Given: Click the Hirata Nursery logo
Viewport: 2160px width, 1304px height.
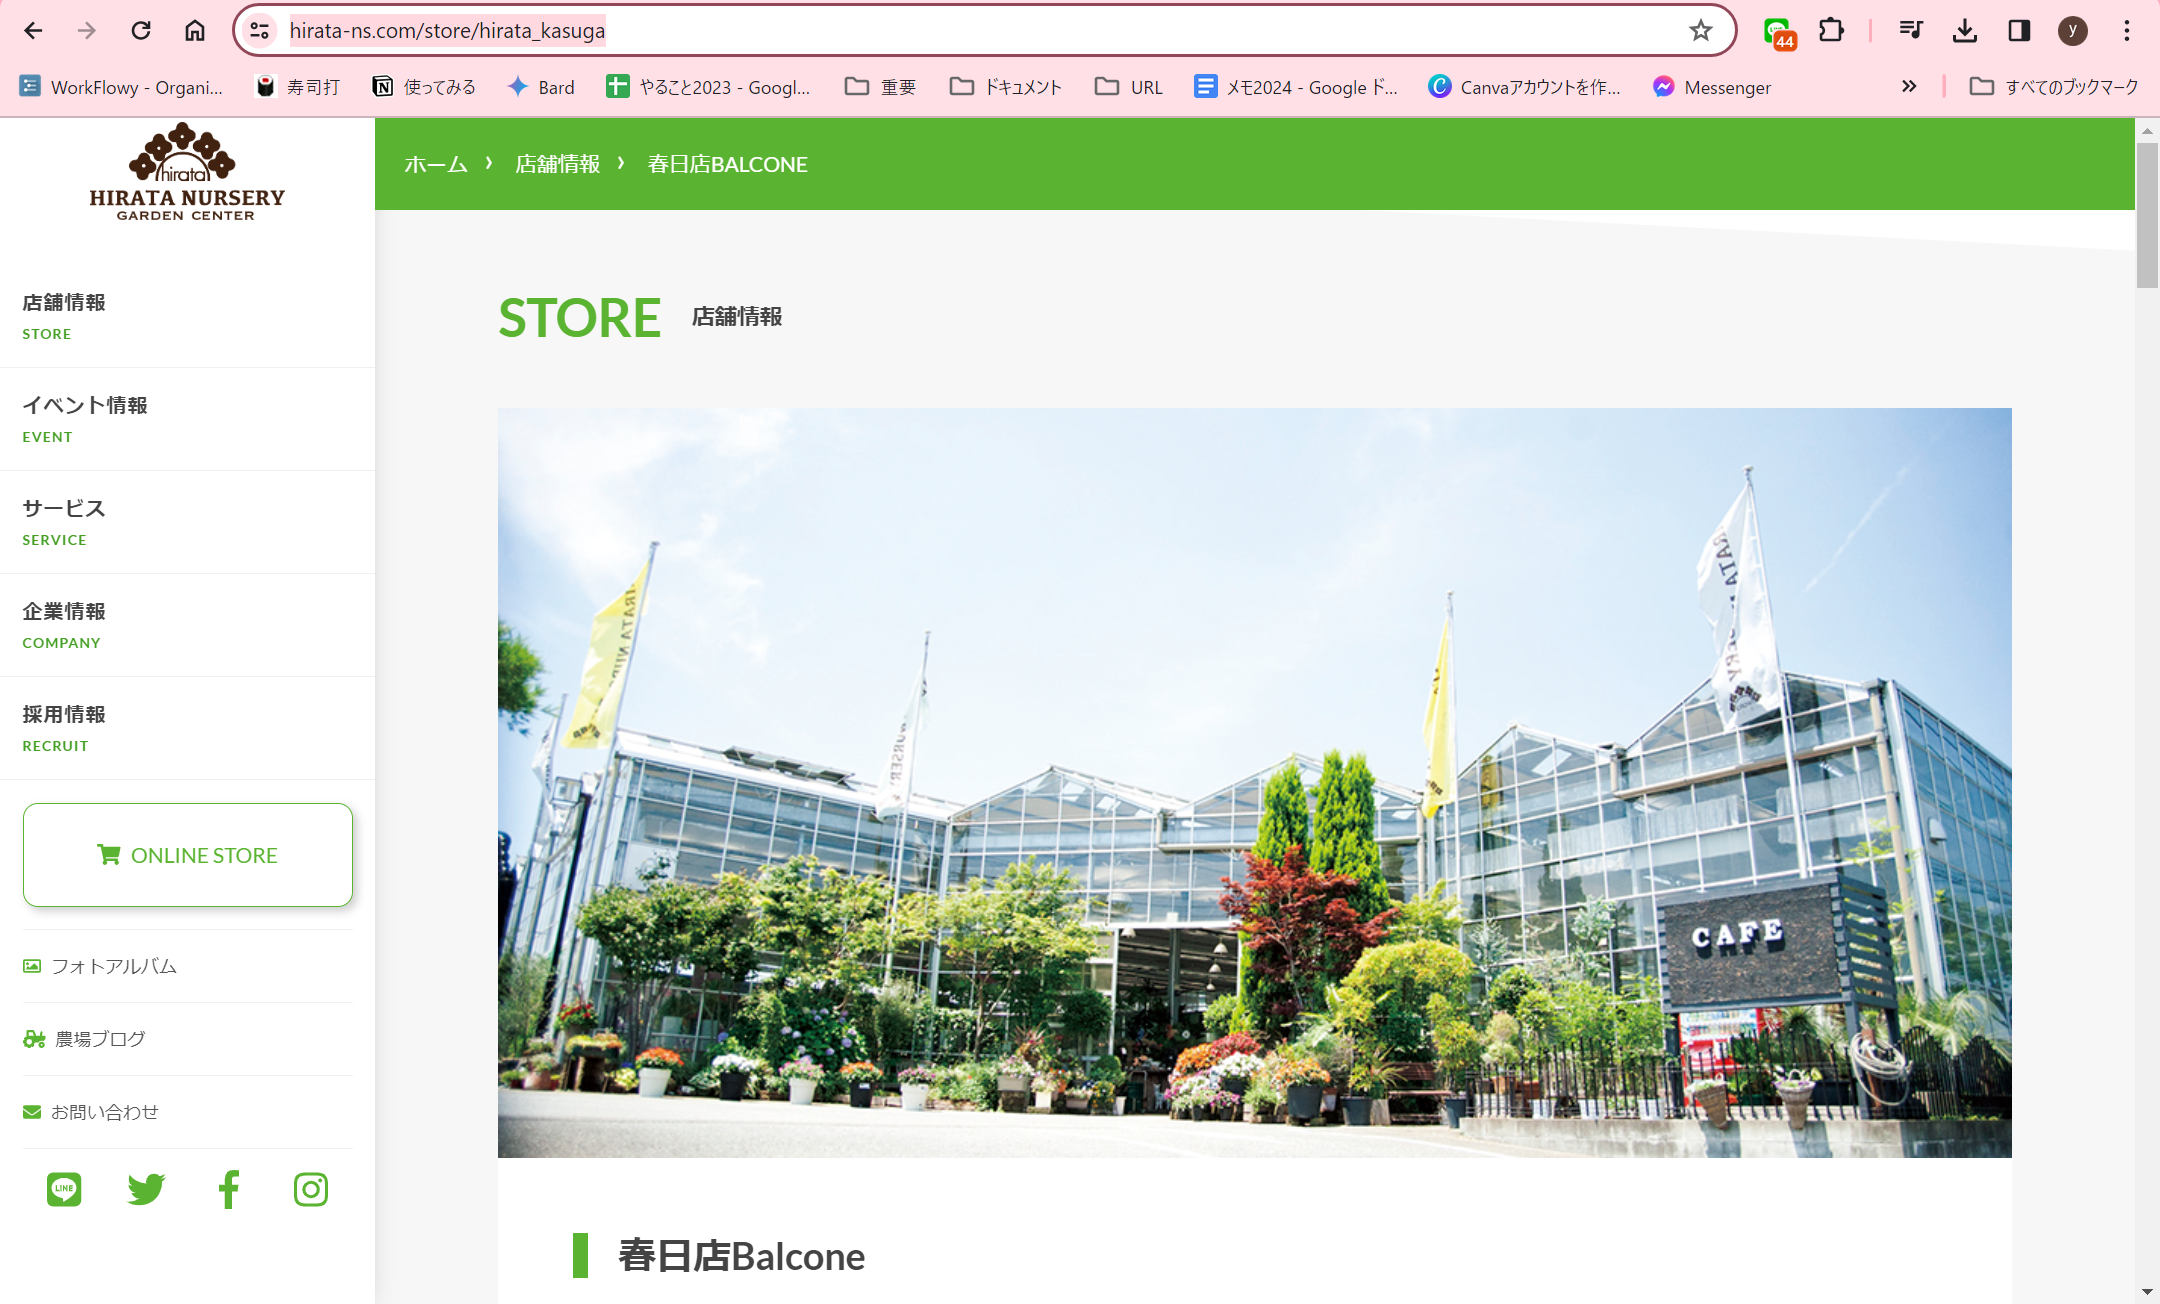Looking at the screenshot, I should (x=187, y=172).
